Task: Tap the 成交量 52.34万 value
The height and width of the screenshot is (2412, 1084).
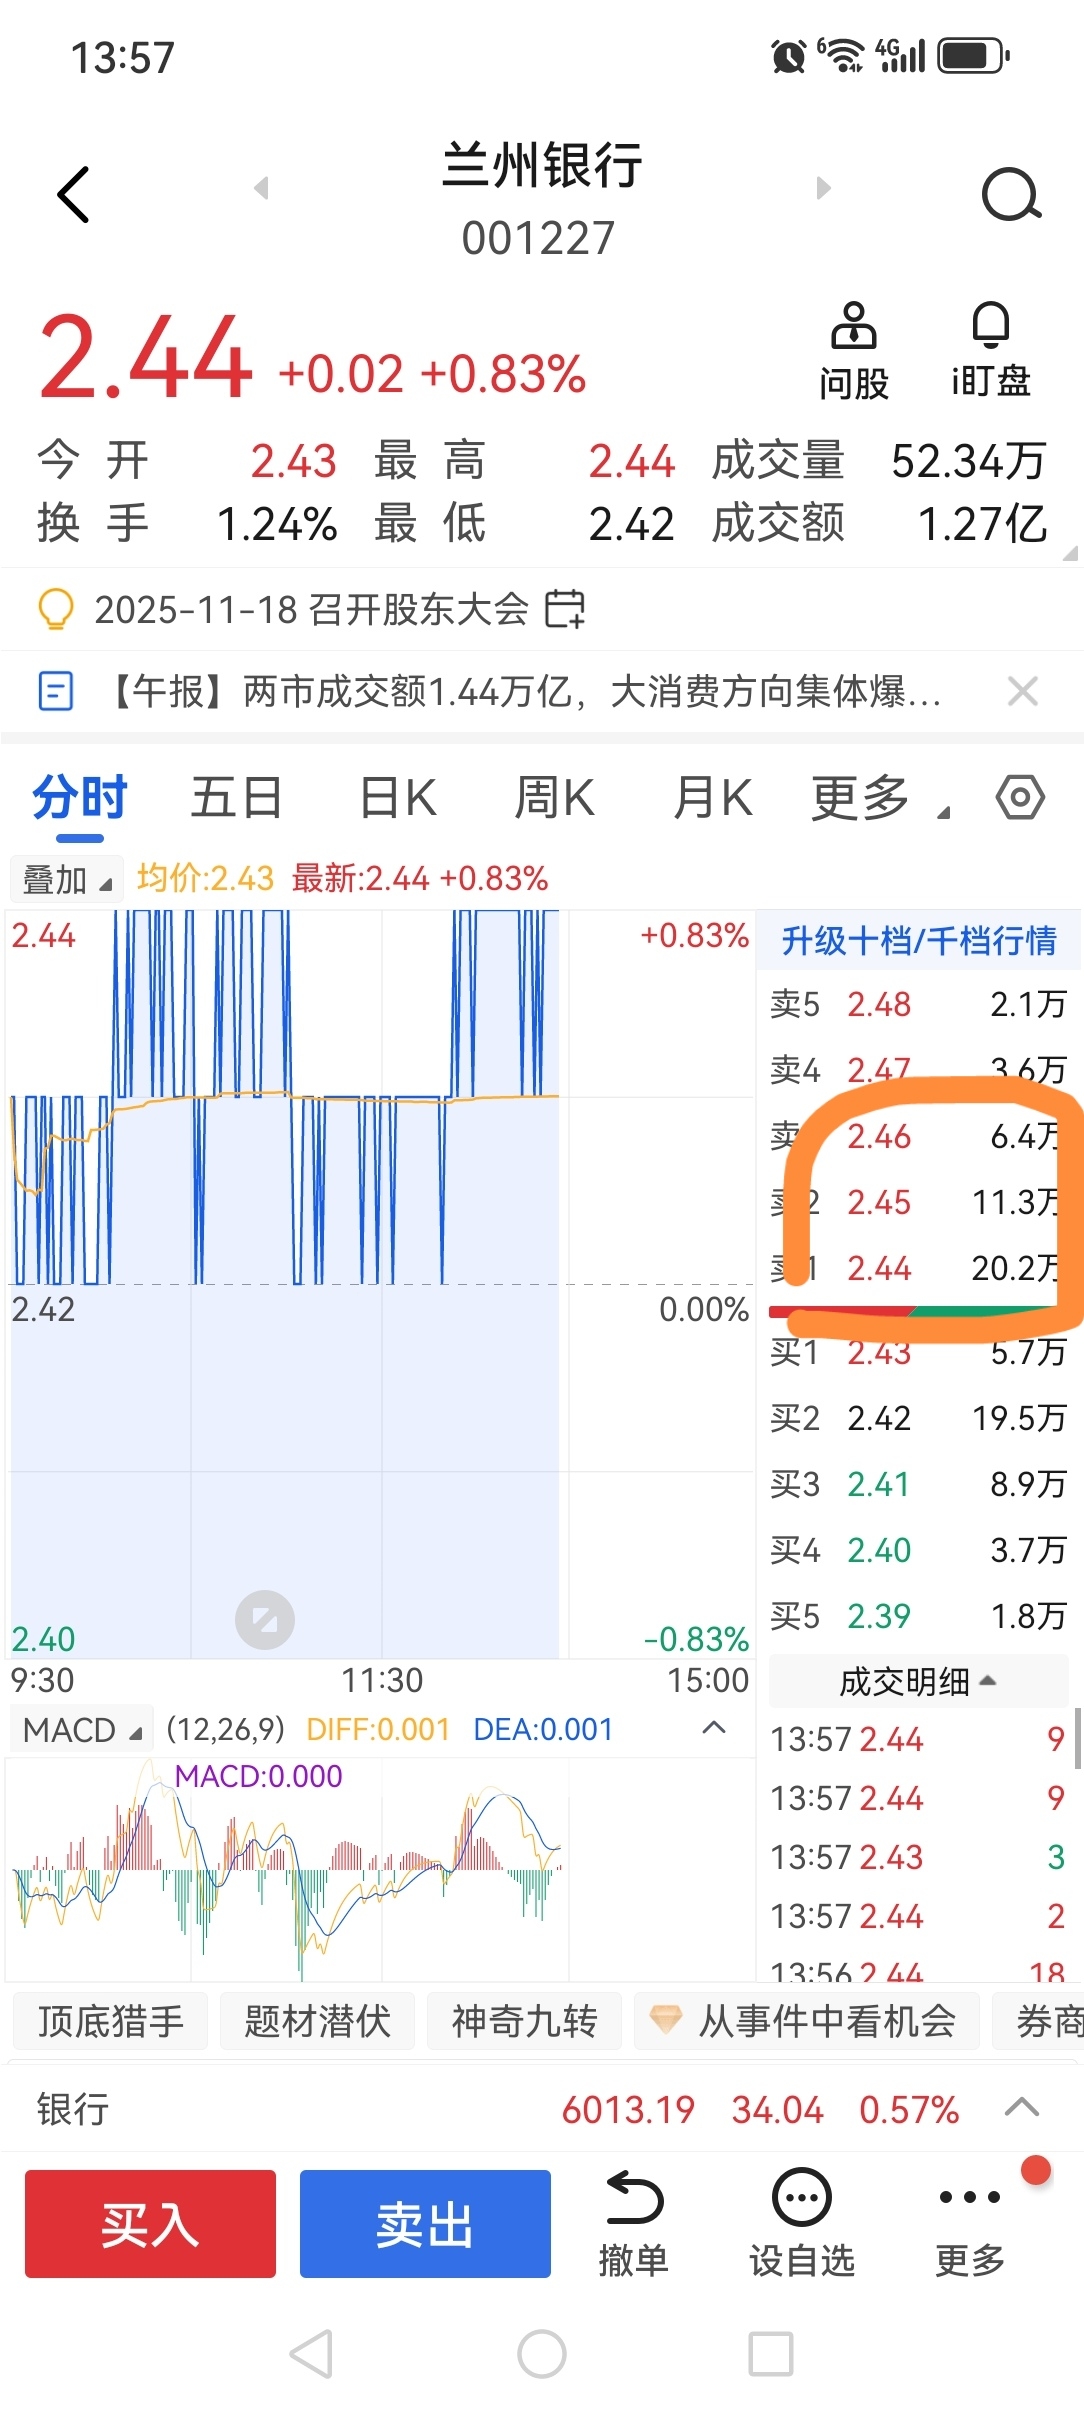Action: (968, 461)
